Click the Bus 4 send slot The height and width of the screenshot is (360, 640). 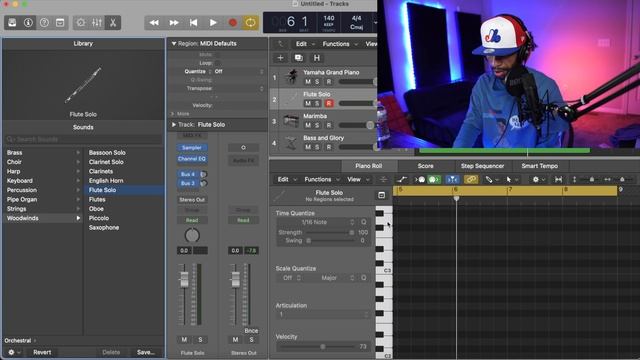[188, 174]
